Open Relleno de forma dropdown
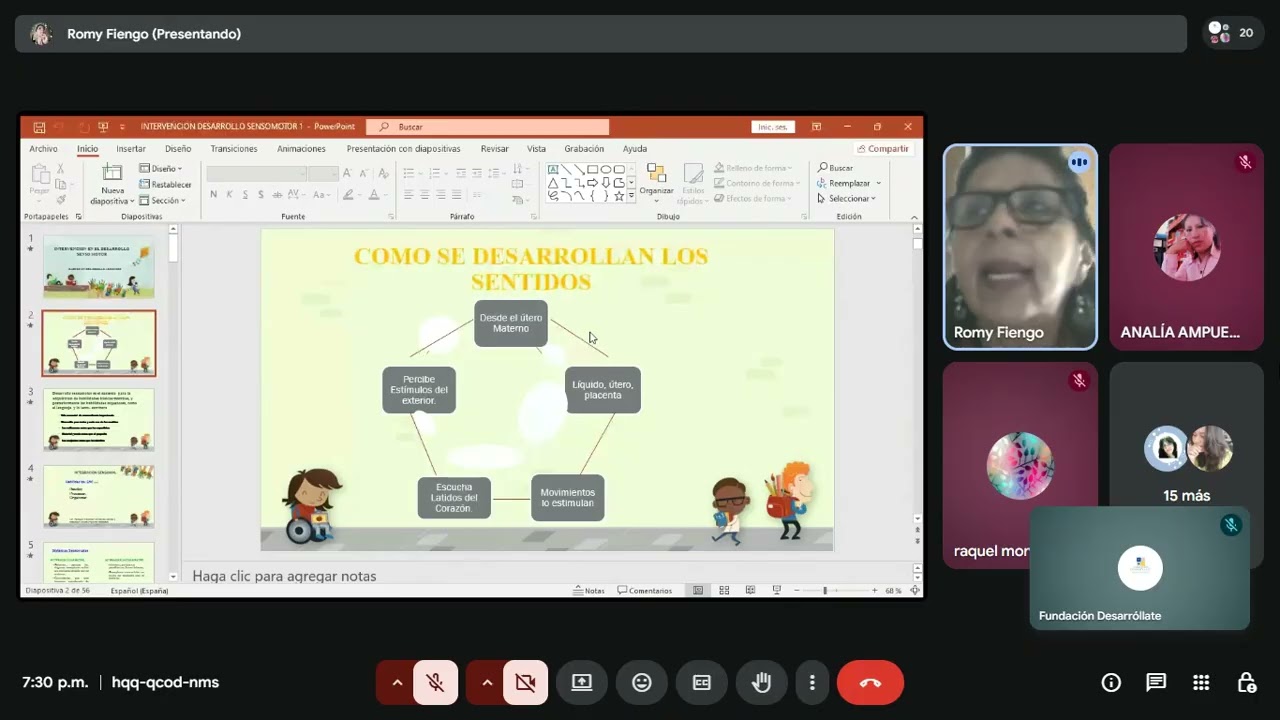Image resolution: width=1280 pixels, height=720 pixels. click(753, 168)
